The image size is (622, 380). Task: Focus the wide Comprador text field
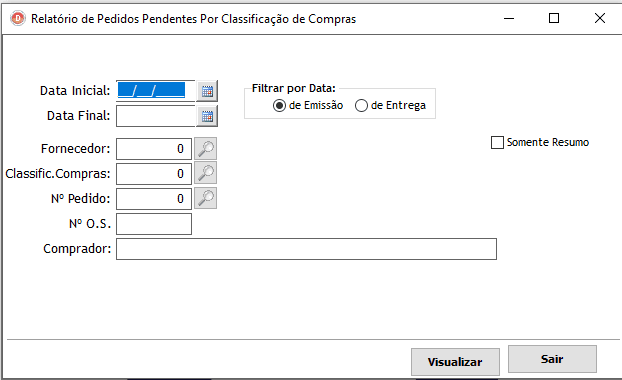306,249
